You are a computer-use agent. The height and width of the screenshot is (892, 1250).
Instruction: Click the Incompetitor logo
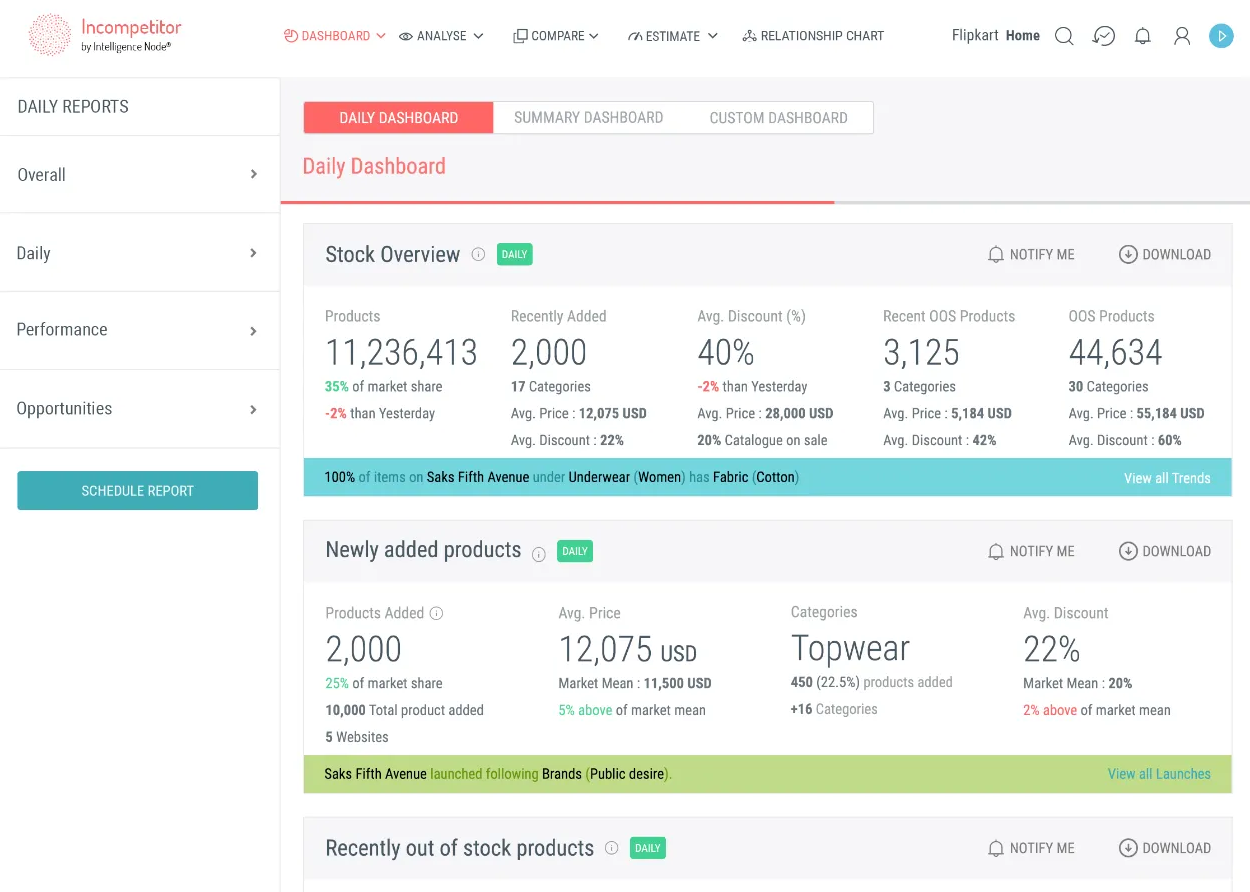click(104, 33)
